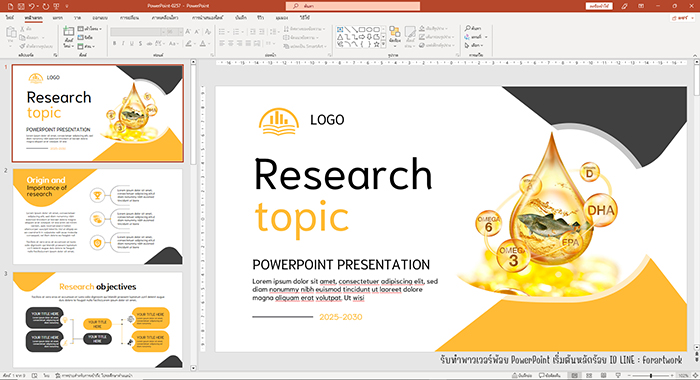Select the star shape in the shapes gallery
Image resolution: width=700 pixels, height=380 pixels.
pos(376,44)
